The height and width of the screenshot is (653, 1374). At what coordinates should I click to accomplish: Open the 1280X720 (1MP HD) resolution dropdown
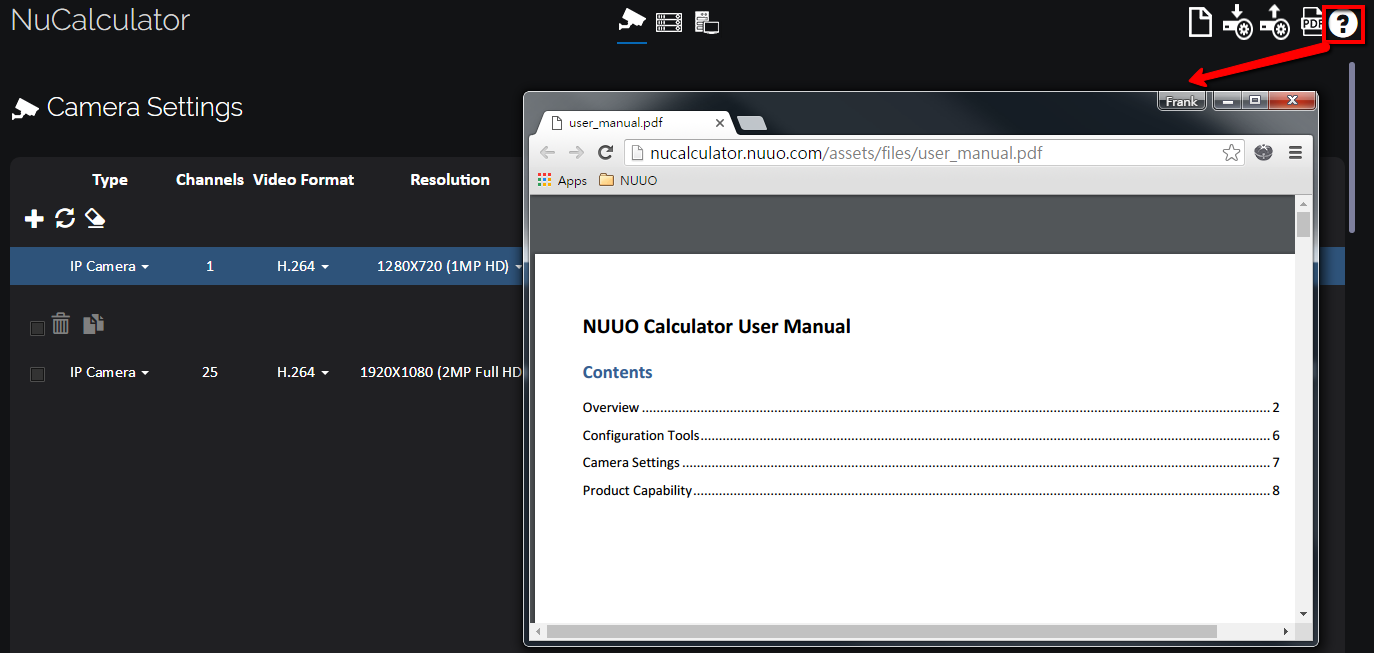coord(449,267)
